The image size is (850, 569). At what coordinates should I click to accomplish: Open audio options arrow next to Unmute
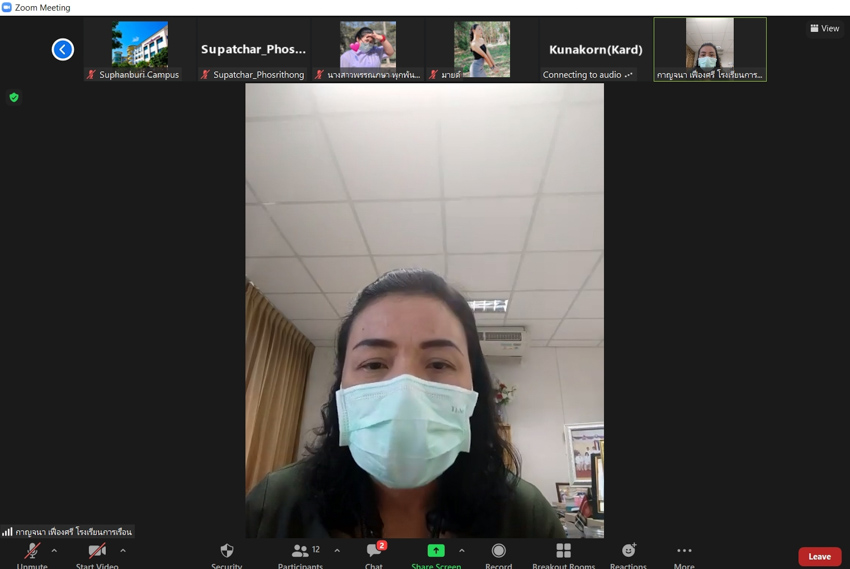(54, 551)
